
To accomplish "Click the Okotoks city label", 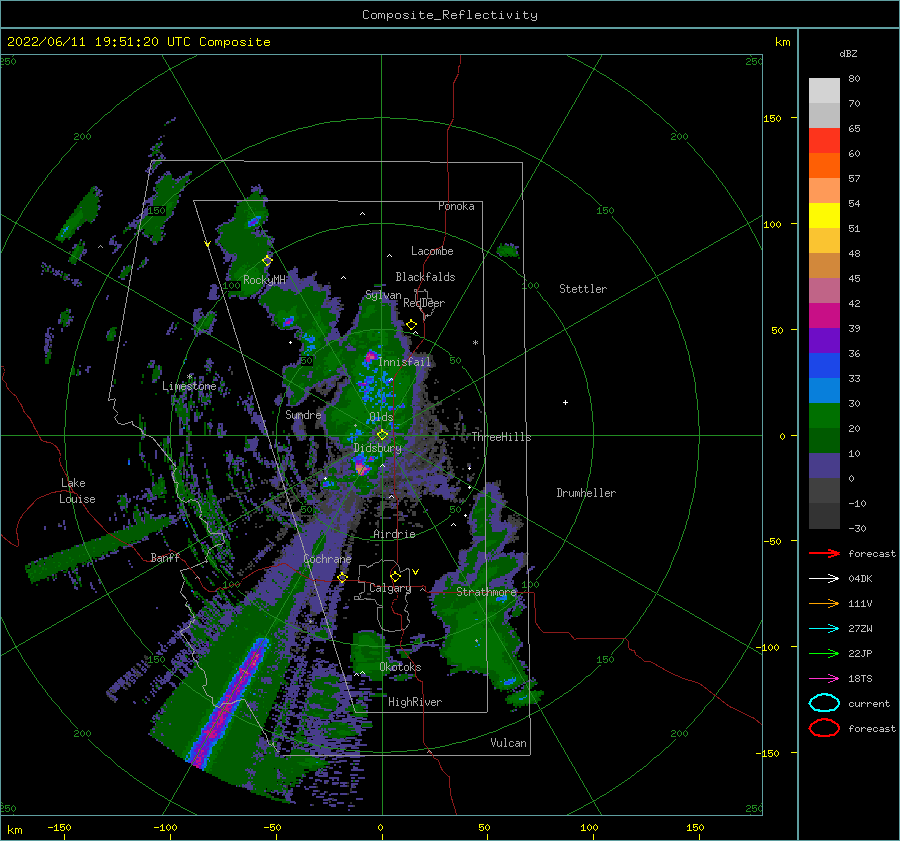I will (400, 667).
